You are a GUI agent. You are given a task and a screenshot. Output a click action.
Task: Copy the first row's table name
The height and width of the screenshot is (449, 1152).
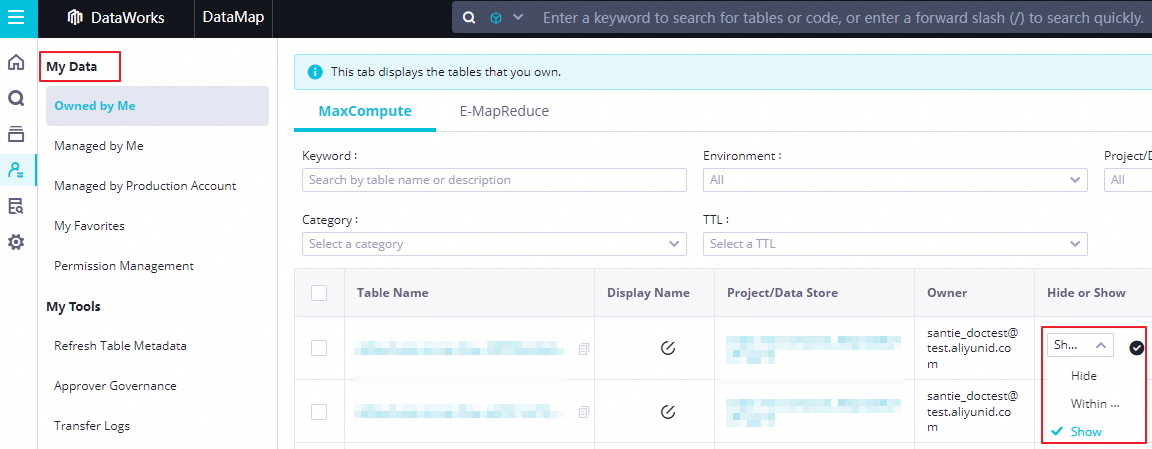583,349
